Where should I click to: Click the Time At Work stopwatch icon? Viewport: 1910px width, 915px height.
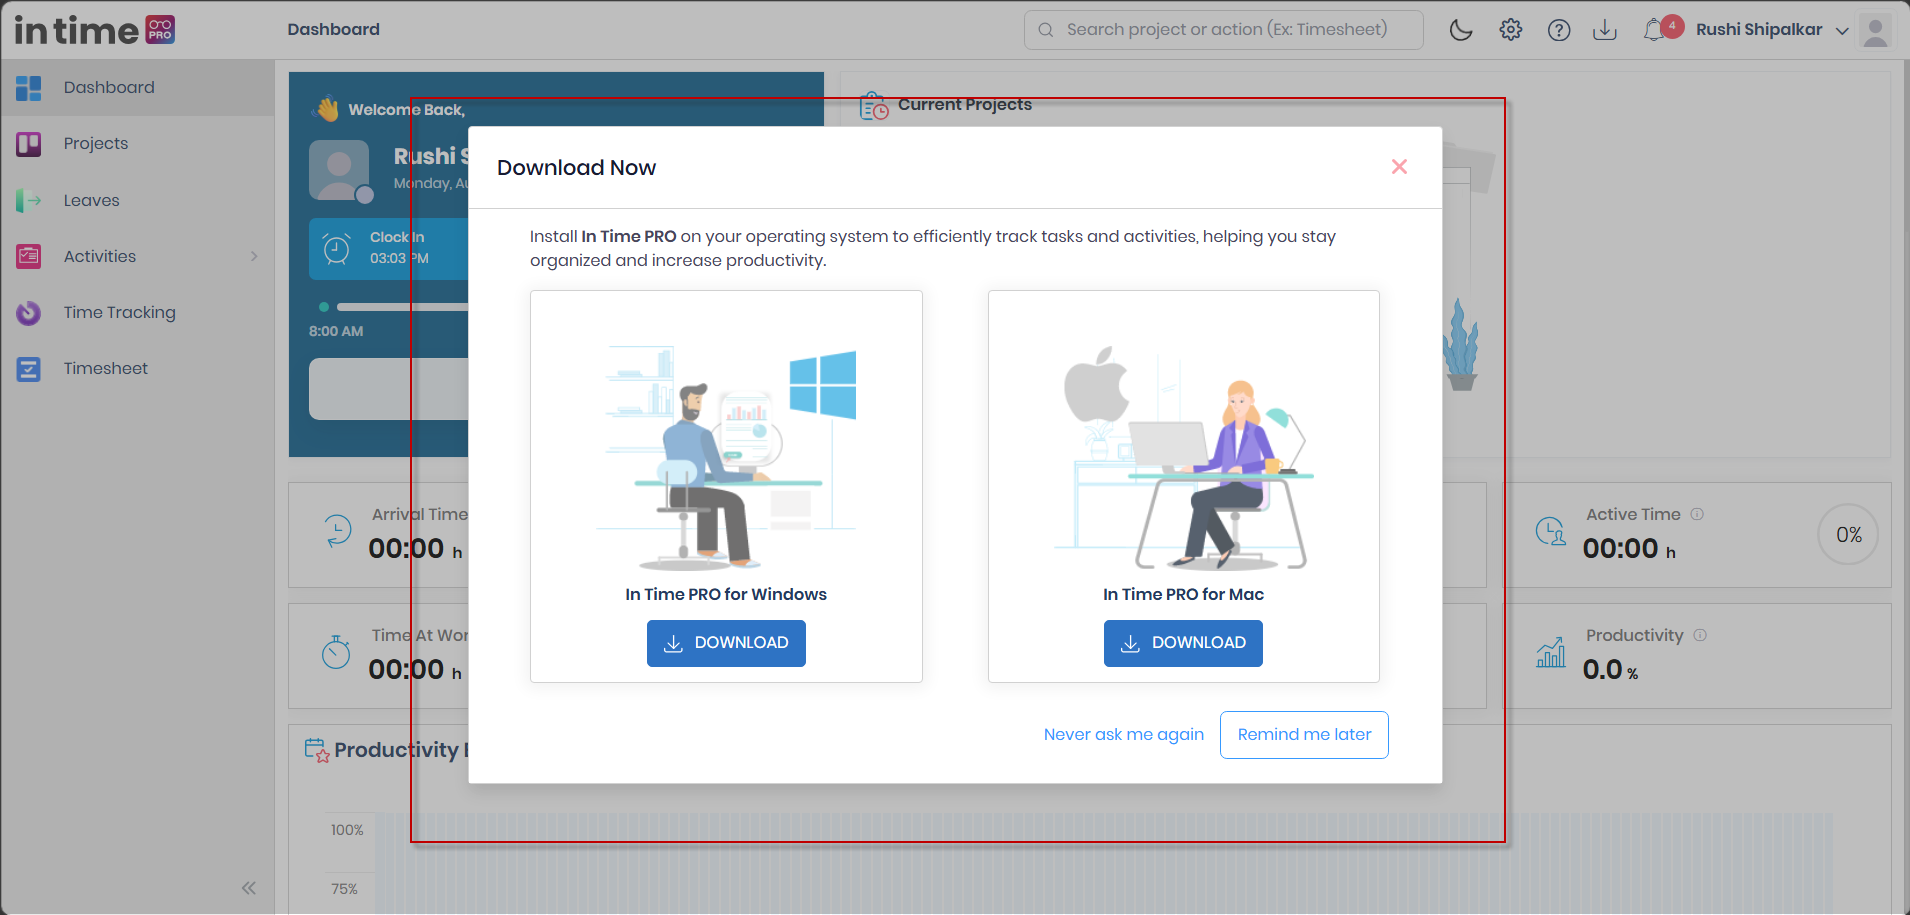point(336,652)
